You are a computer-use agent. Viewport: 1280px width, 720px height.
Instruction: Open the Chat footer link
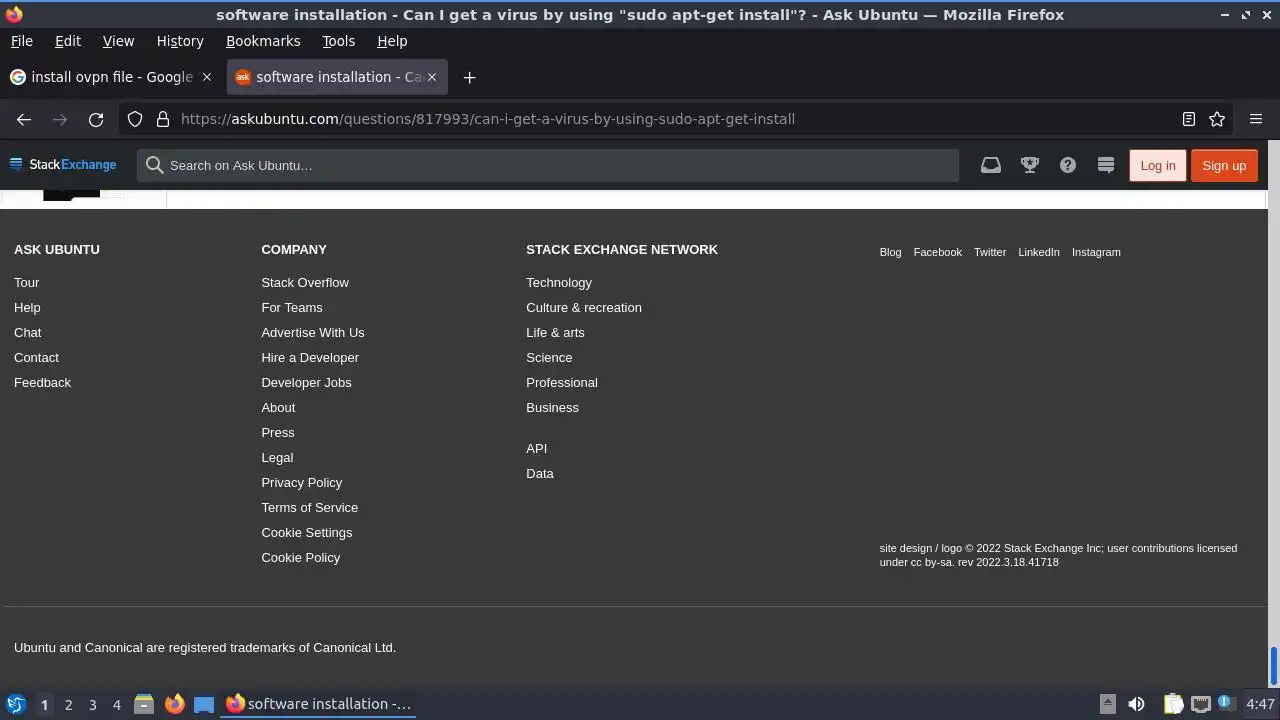pyautogui.click(x=28, y=333)
